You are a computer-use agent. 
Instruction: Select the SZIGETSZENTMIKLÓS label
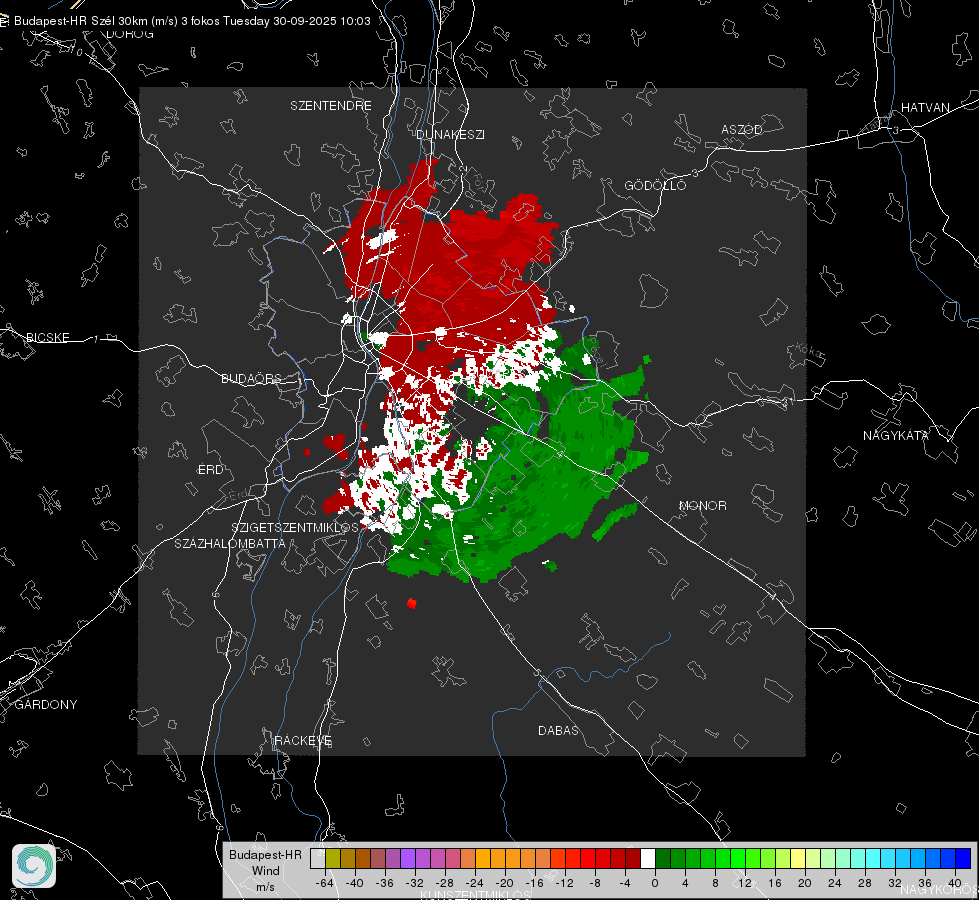click(x=295, y=528)
